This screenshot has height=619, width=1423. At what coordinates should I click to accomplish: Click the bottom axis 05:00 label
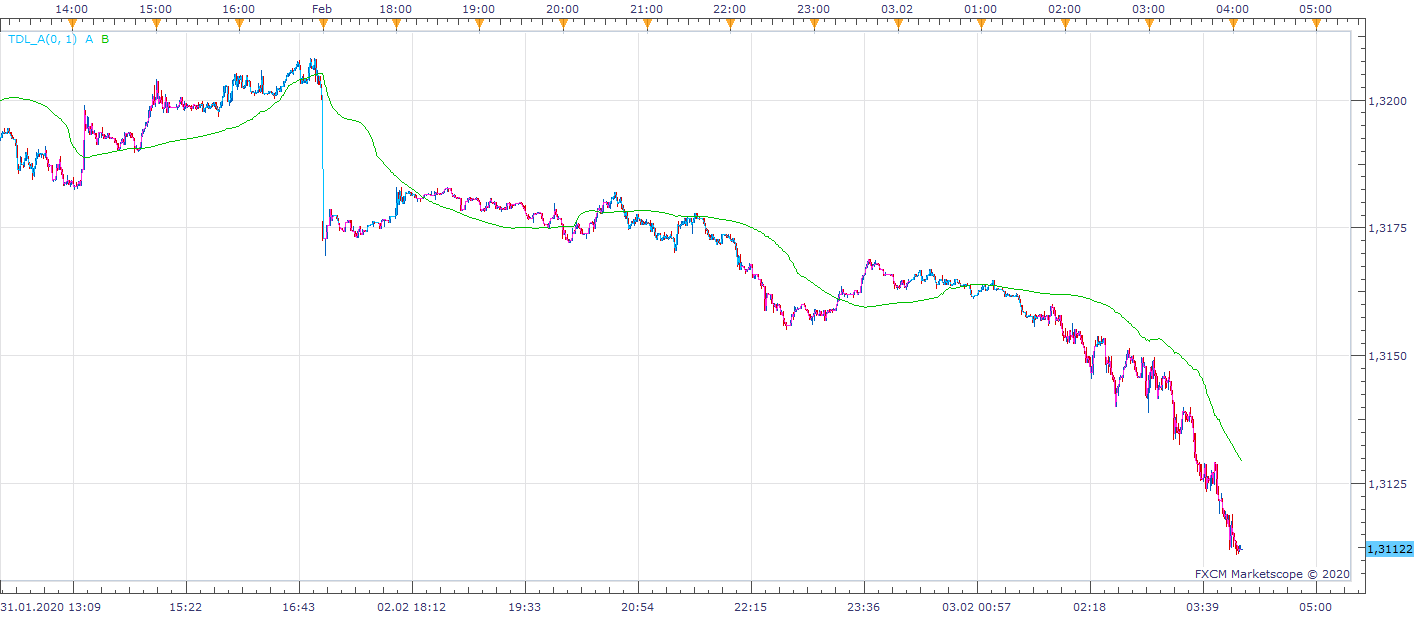point(1315,607)
